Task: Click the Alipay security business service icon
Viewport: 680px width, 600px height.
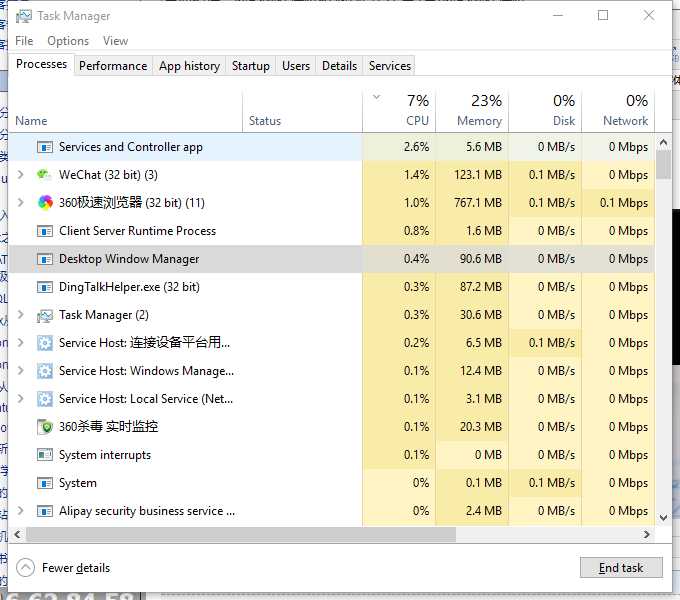Action: pos(45,512)
